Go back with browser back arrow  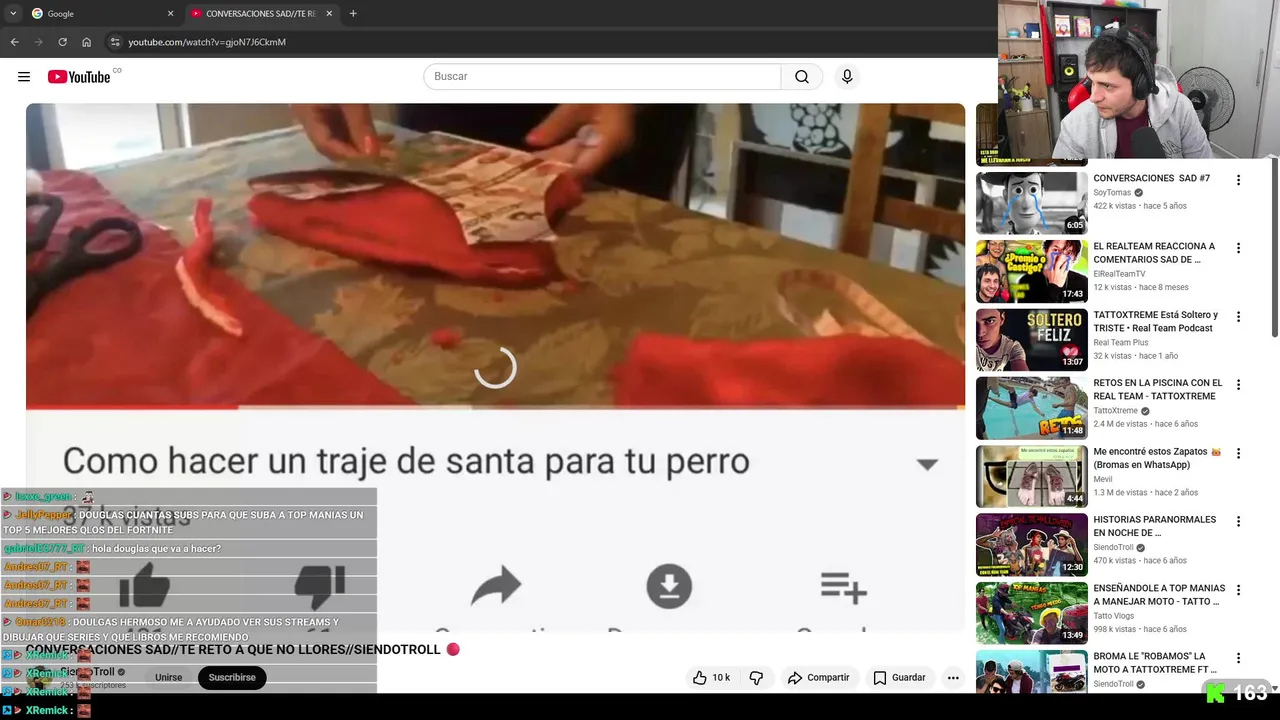(14, 42)
